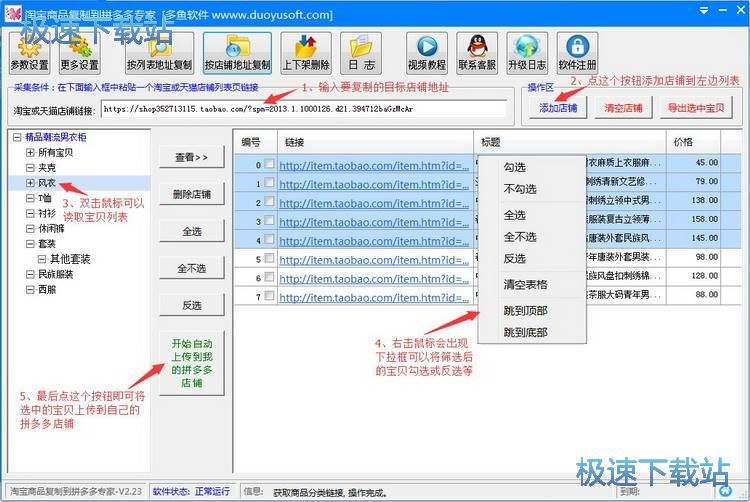
Task: Collapse the 套装 tree node
Action: click(30, 244)
